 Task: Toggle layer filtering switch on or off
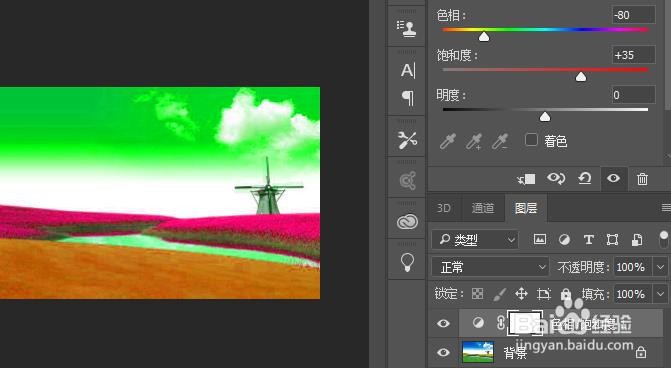(x=664, y=240)
